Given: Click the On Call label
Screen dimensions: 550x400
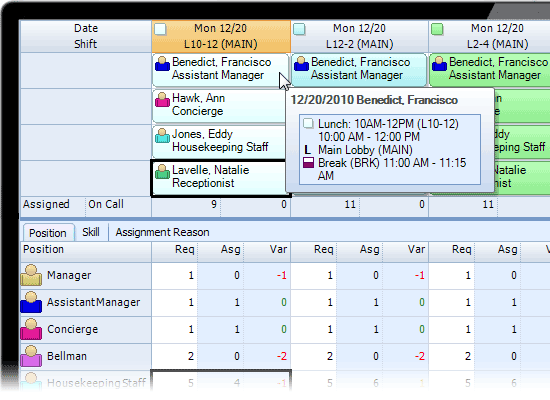Looking at the screenshot, I should click(106, 204).
